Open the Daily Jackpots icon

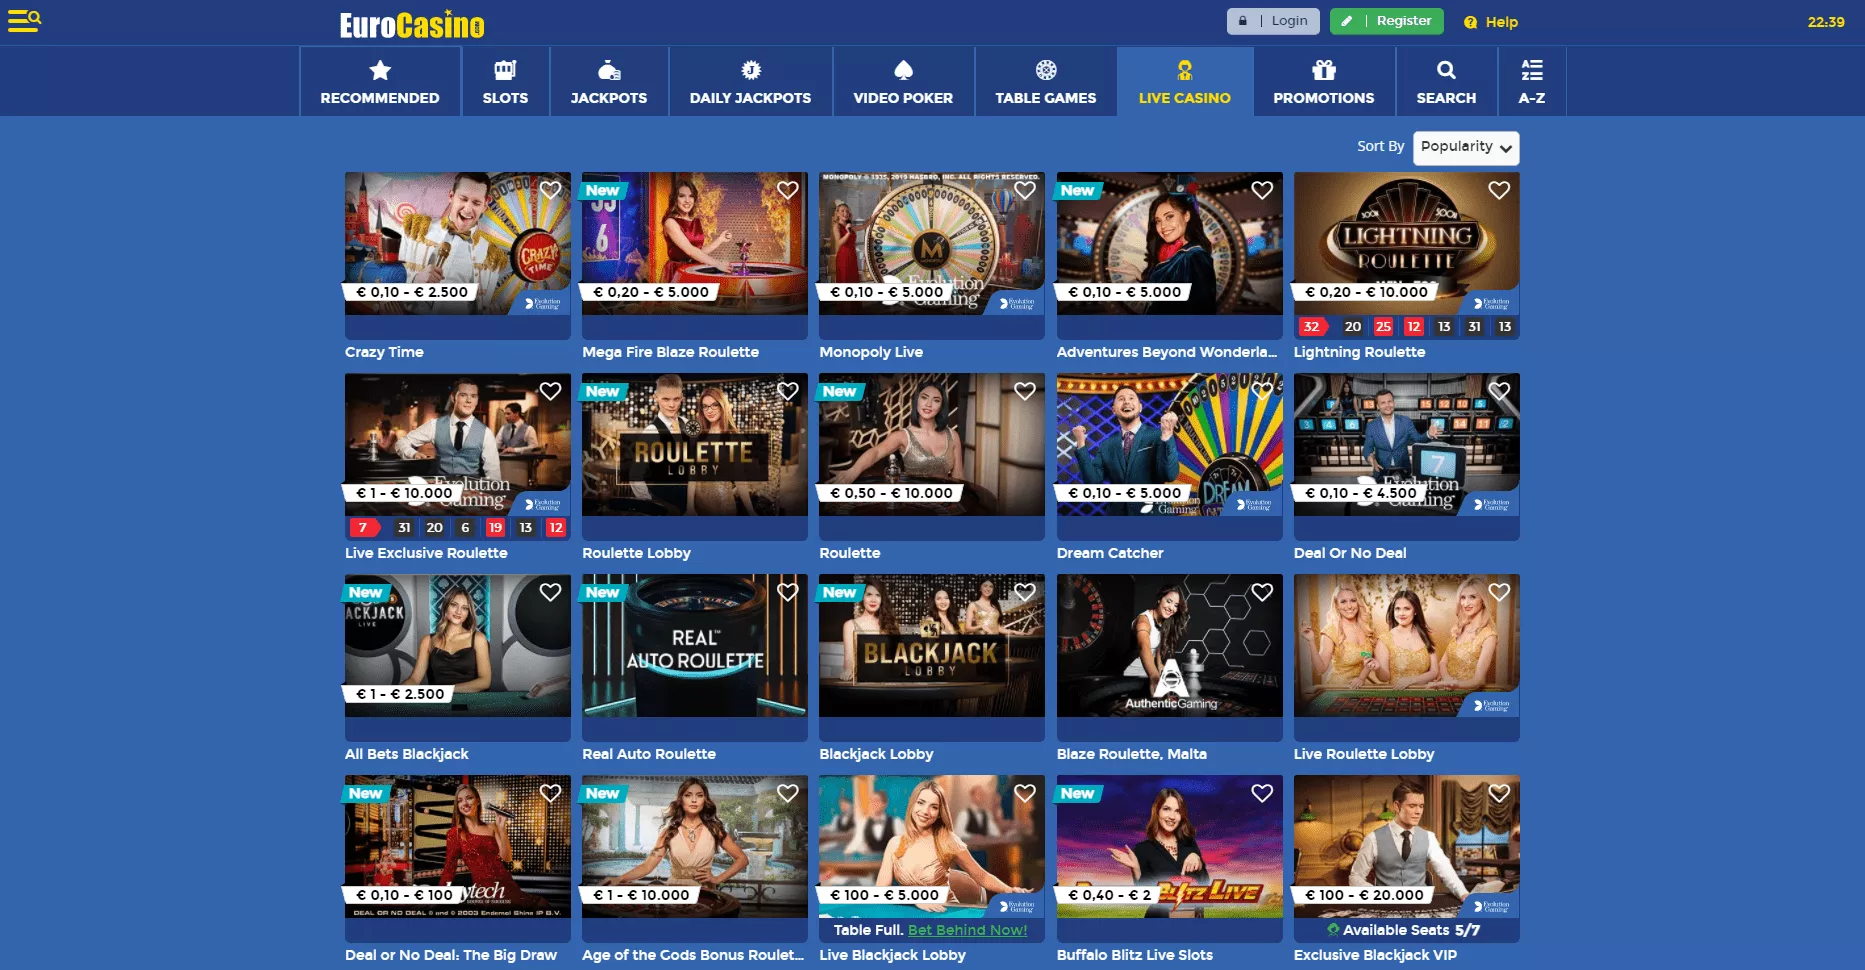[x=750, y=70]
